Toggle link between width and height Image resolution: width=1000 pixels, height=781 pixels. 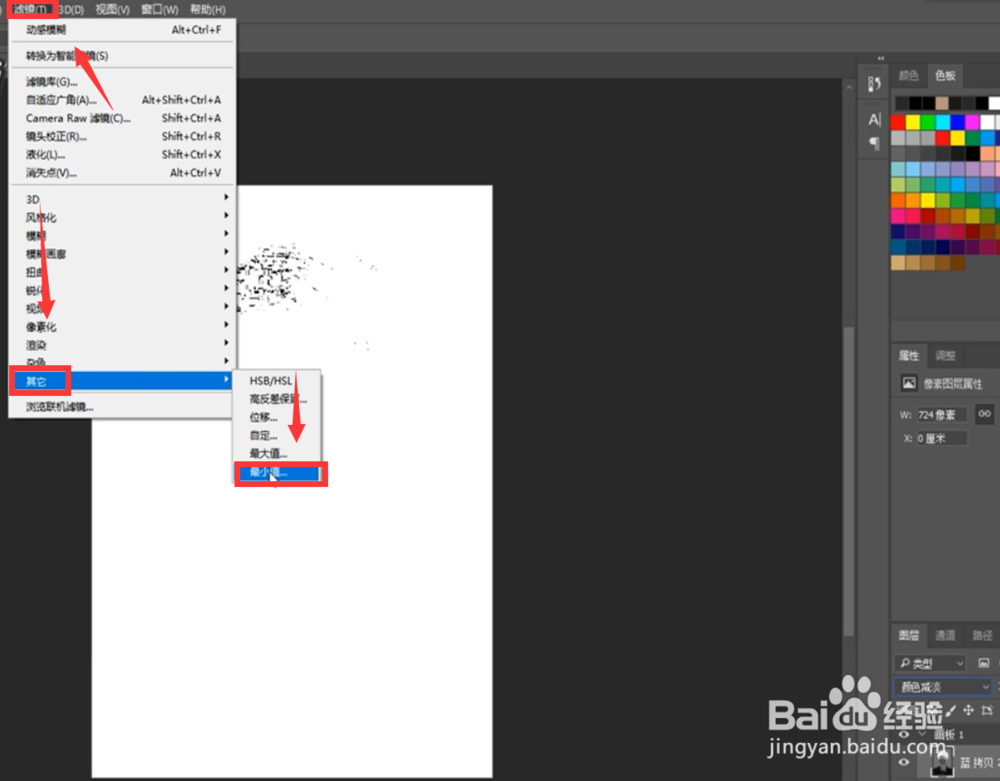tap(985, 414)
